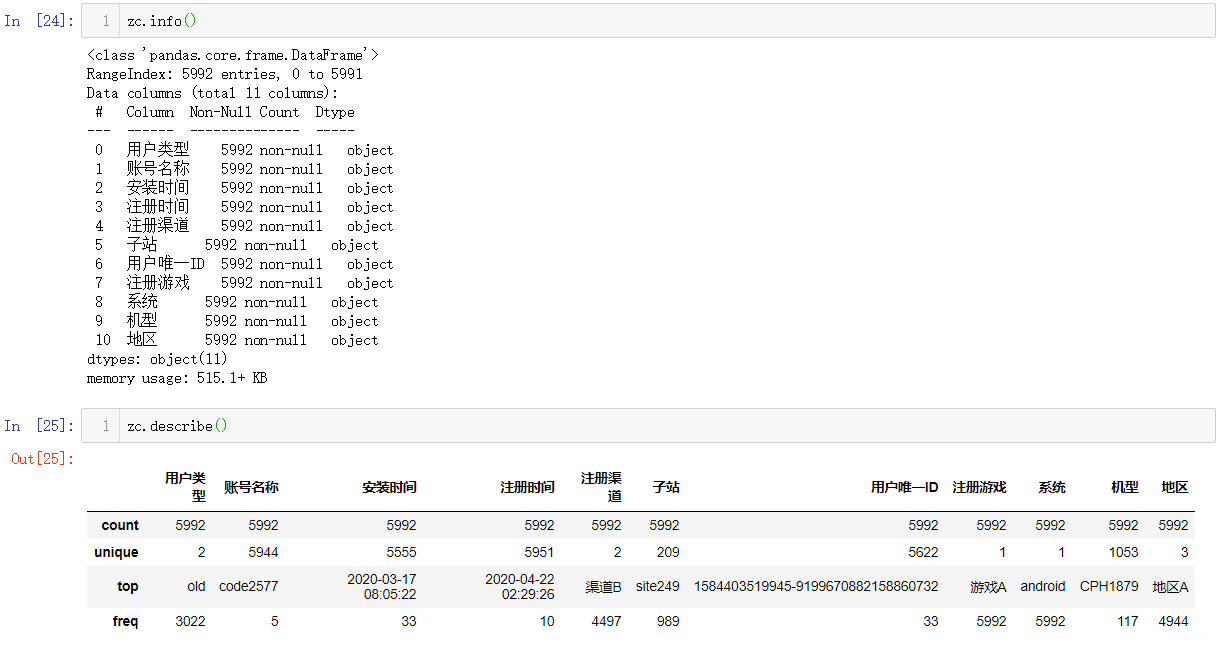Click the 子站 column header
Viewport: 1218px width, 646px height.
[x=665, y=487]
